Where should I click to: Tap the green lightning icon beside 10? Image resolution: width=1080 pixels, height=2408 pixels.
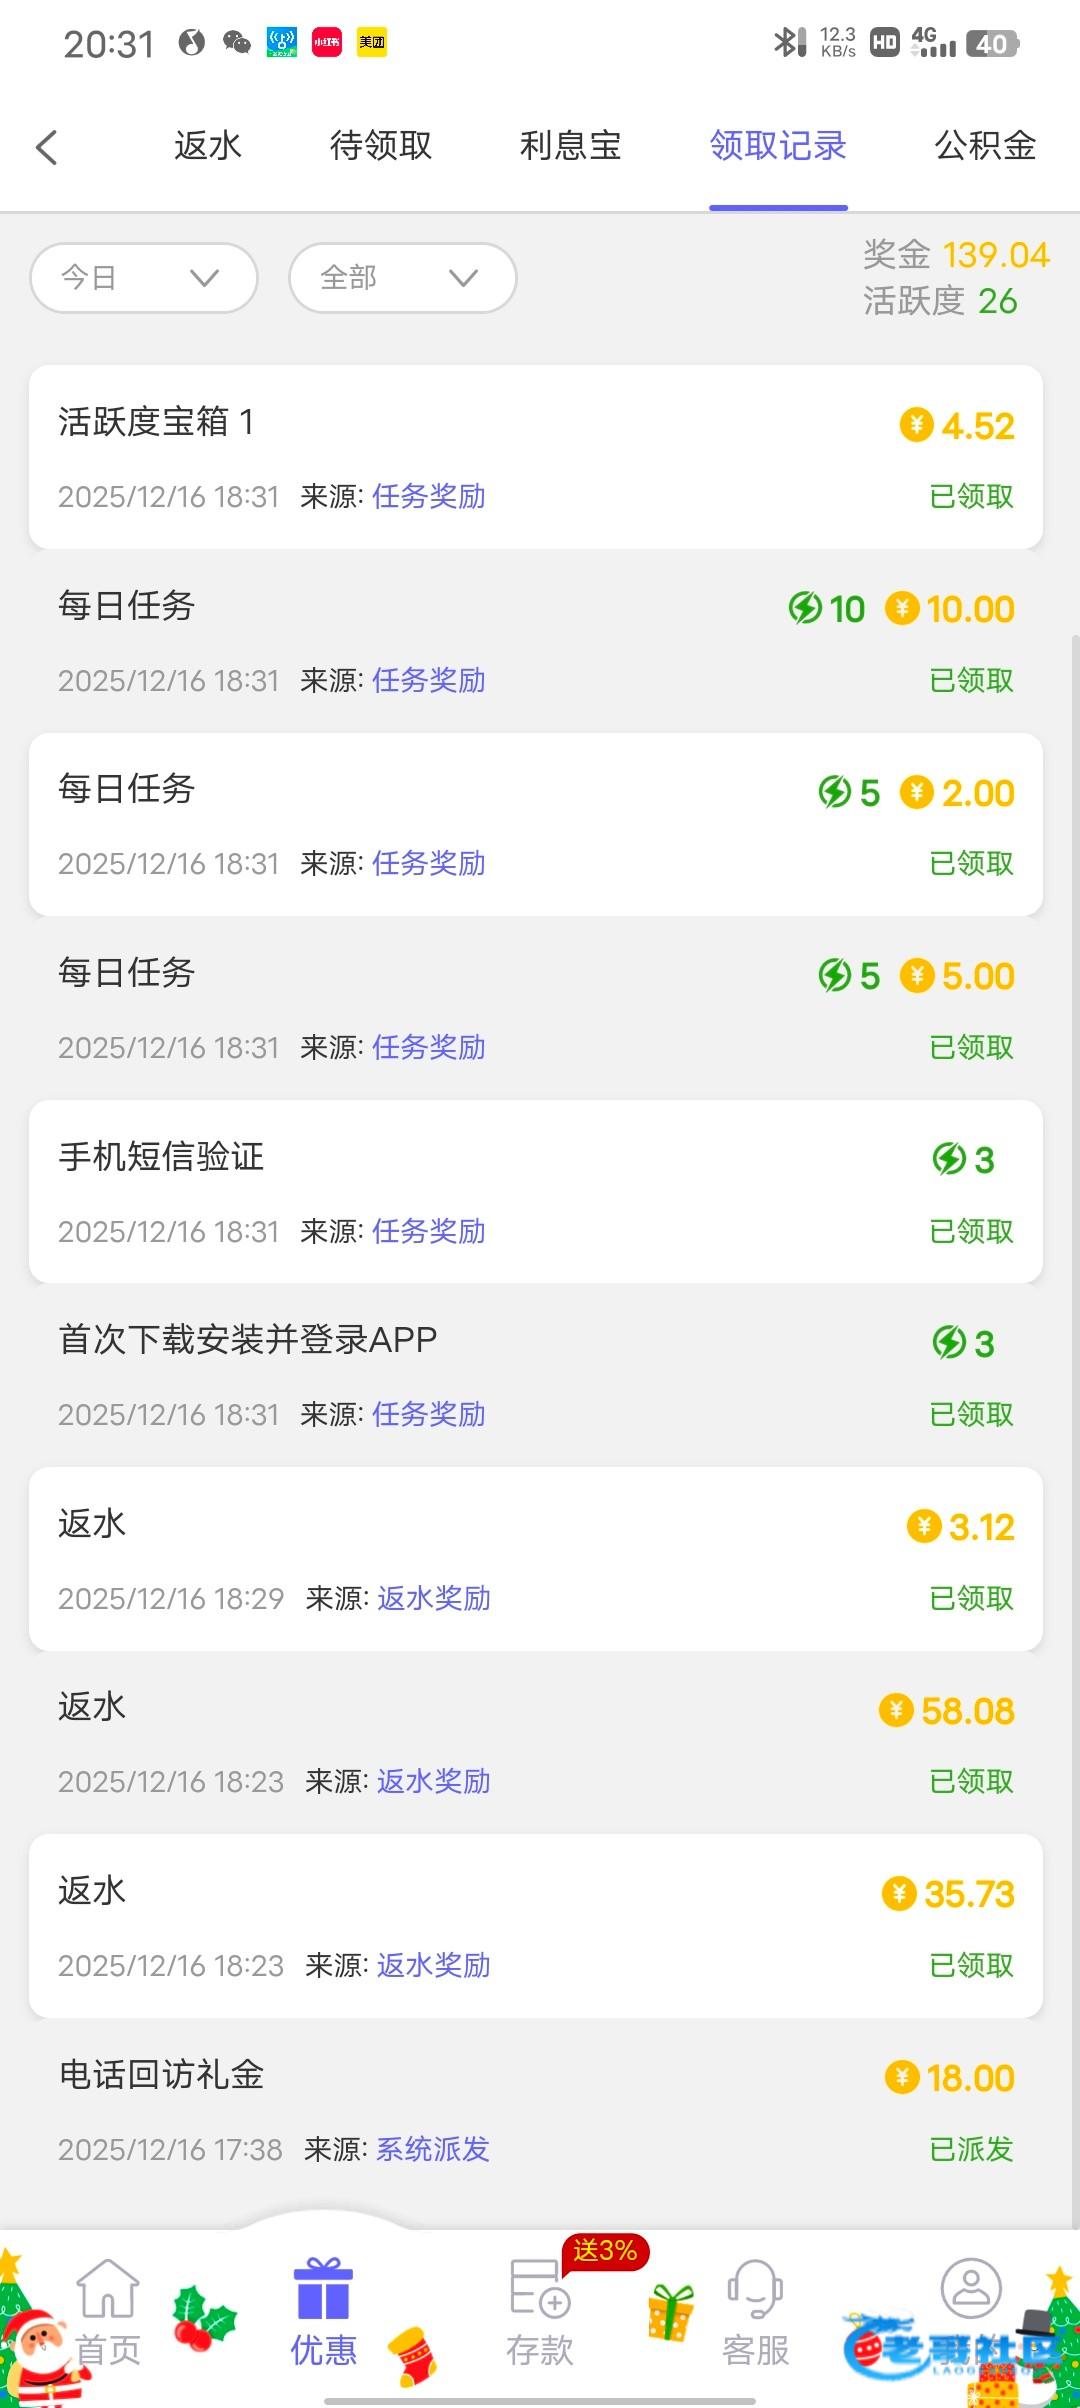coord(805,608)
